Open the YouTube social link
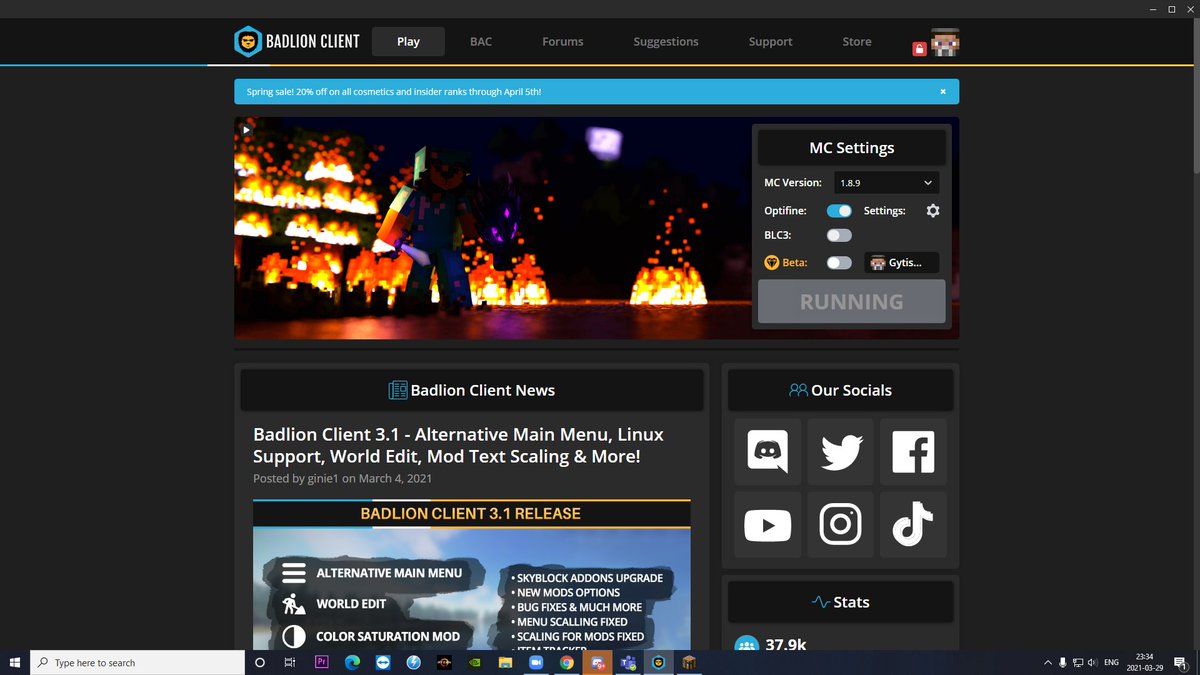The height and width of the screenshot is (675, 1200). click(767, 525)
